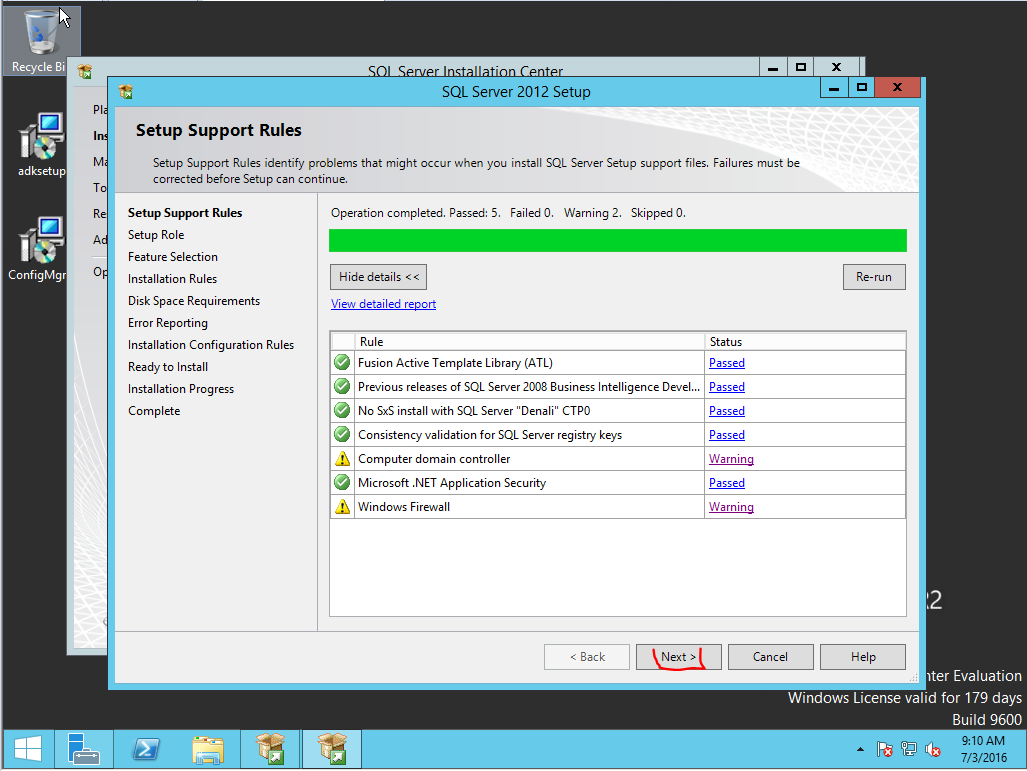Click the passed icon for Microsoft .NET Application Security
Screen dimensions: 1027x771
point(342,483)
